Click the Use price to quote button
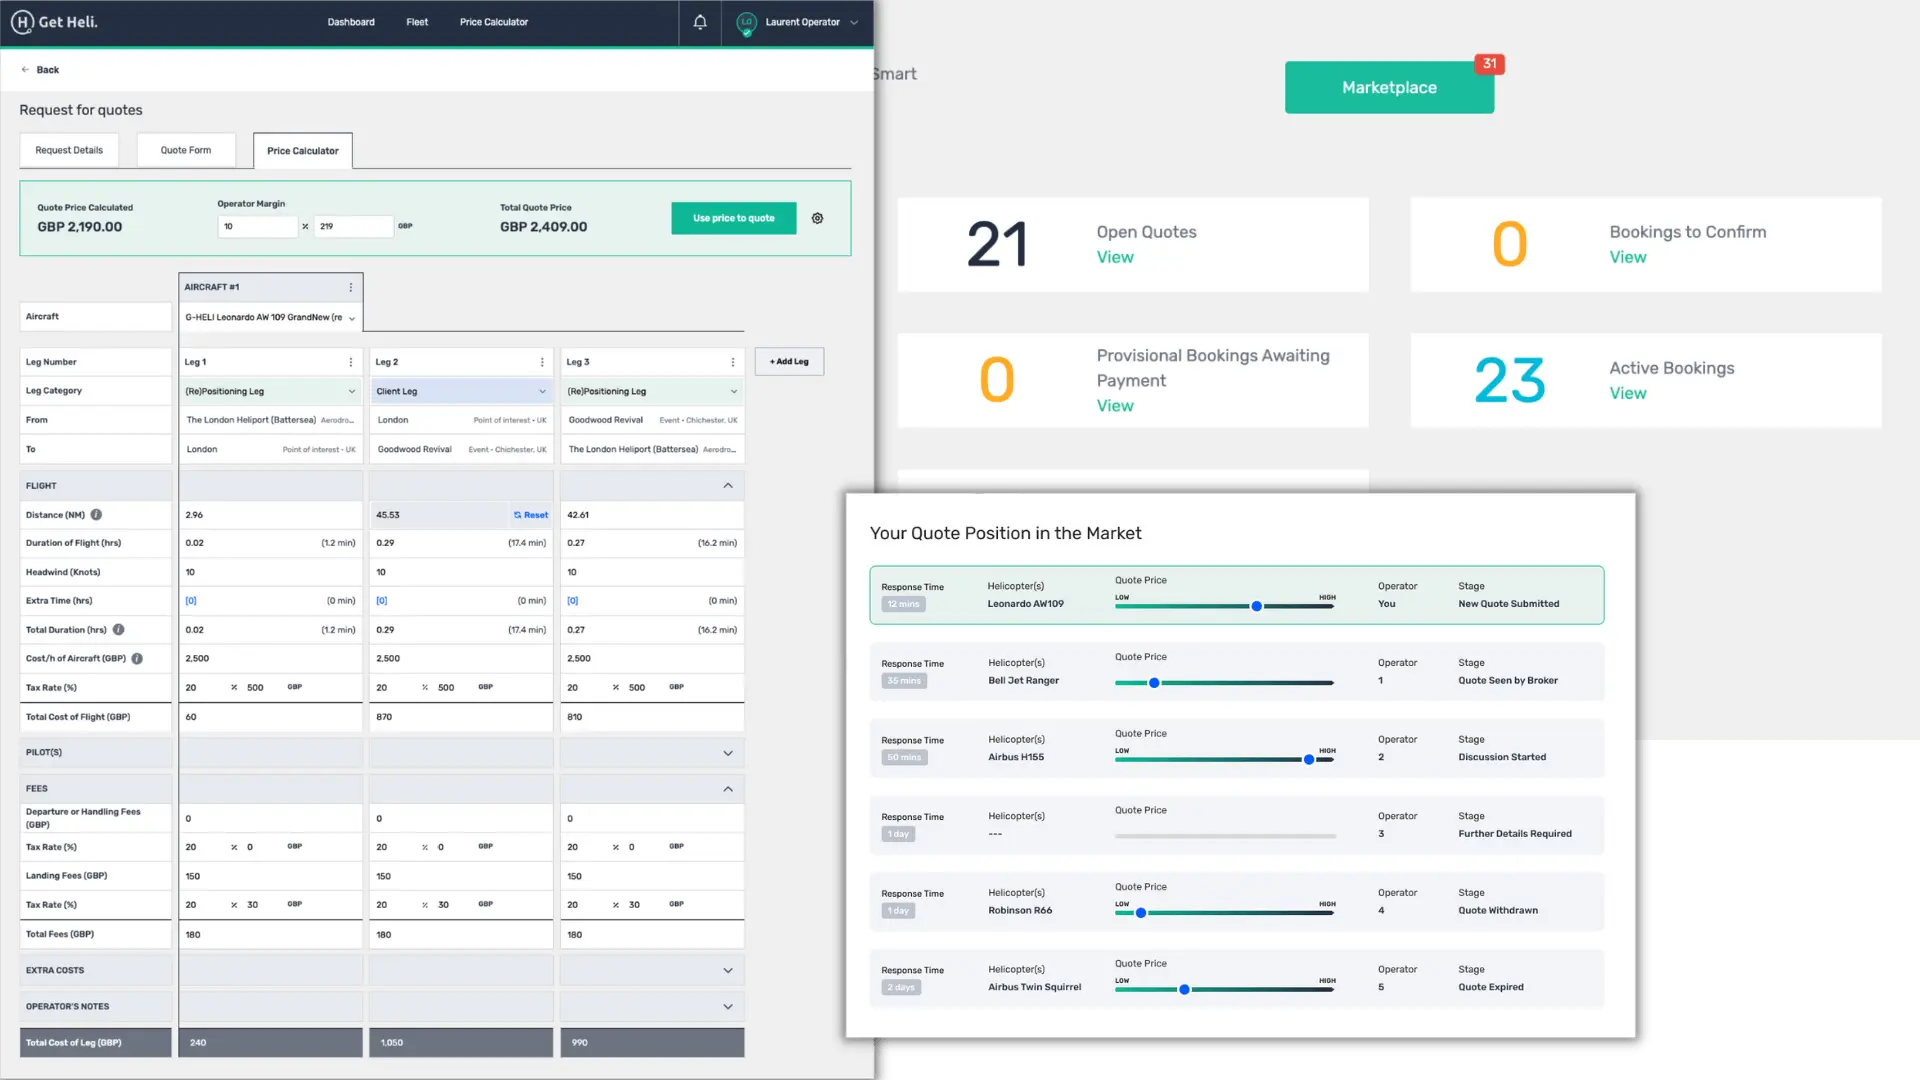The width and height of the screenshot is (1920, 1080). pyautogui.click(x=733, y=218)
